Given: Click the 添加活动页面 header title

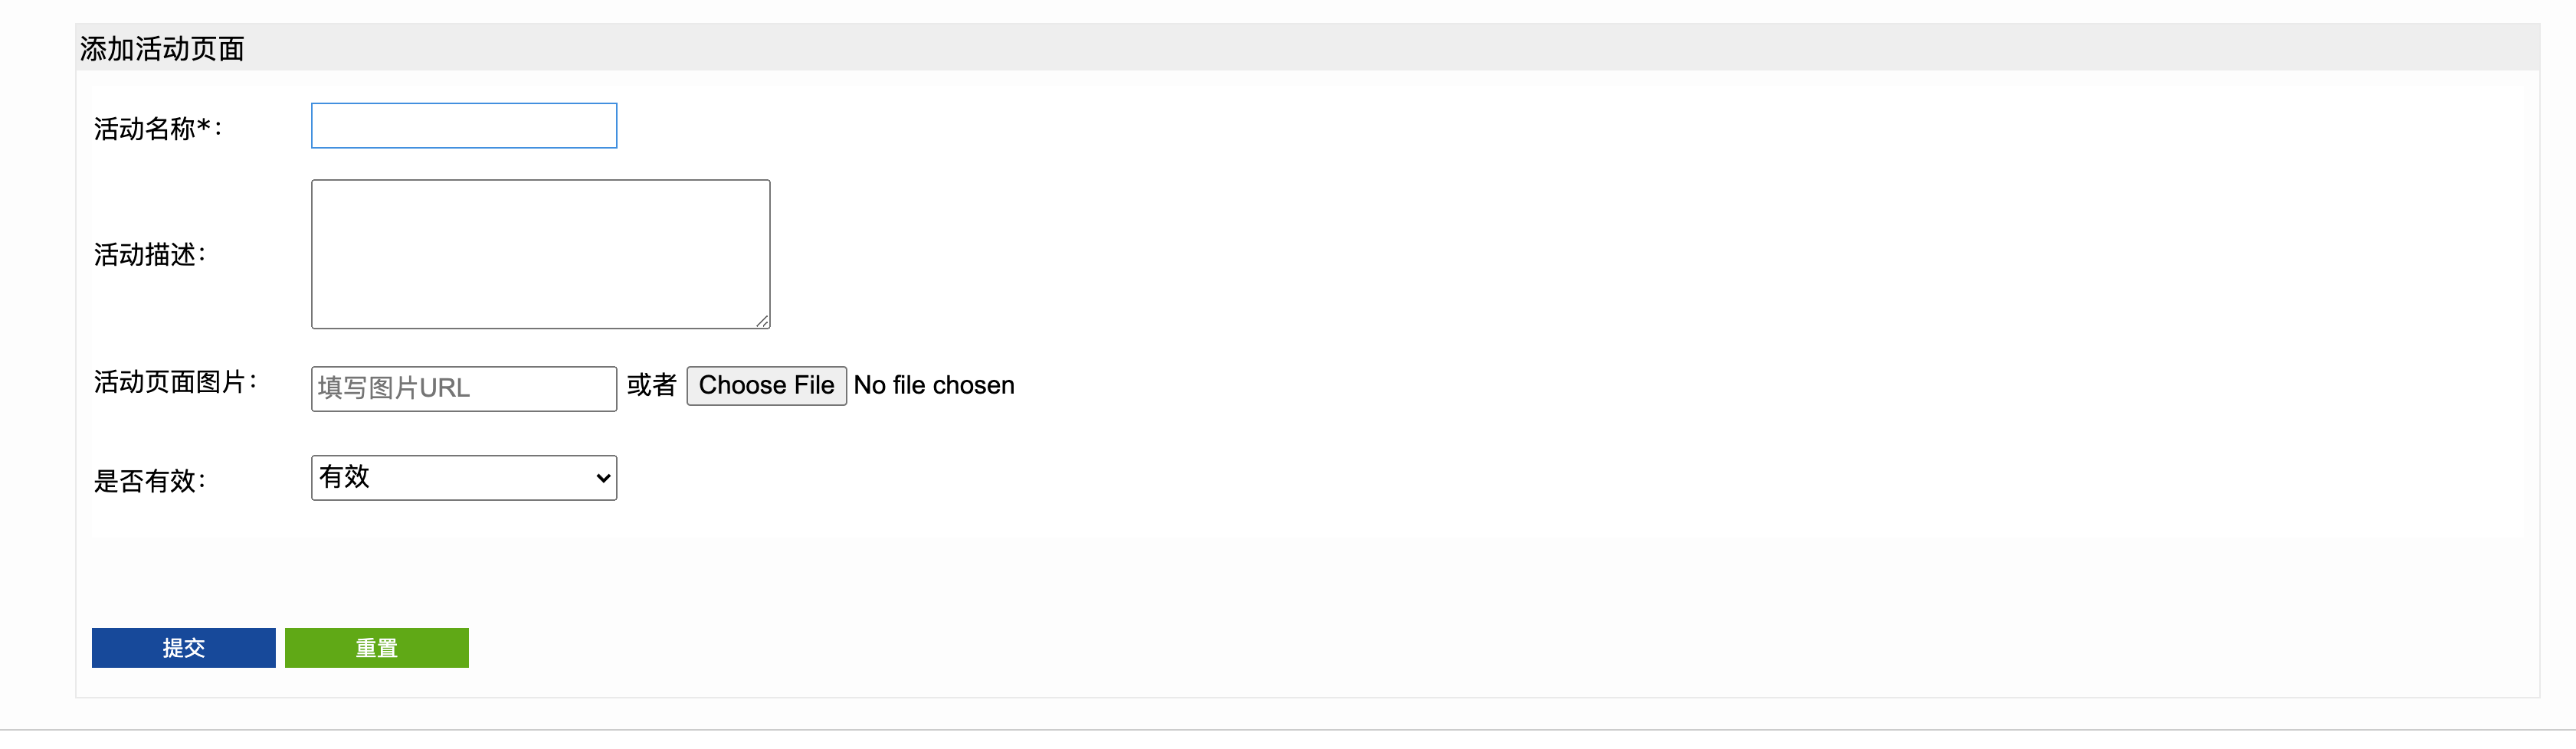Looking at the screenshot, I should (x=162, y=49).
